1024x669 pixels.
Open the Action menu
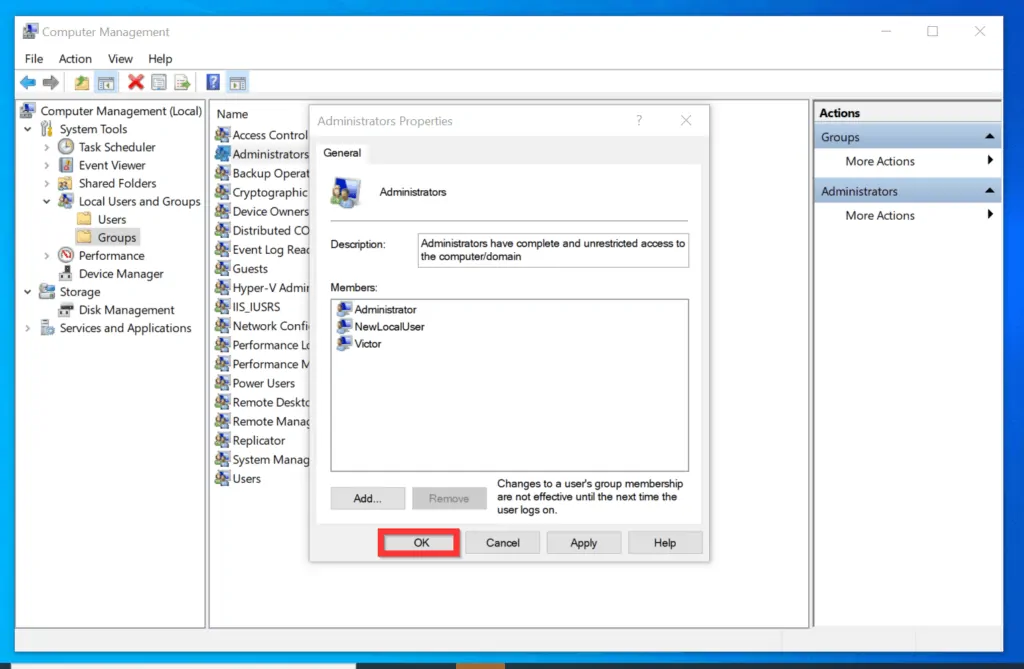75,59
